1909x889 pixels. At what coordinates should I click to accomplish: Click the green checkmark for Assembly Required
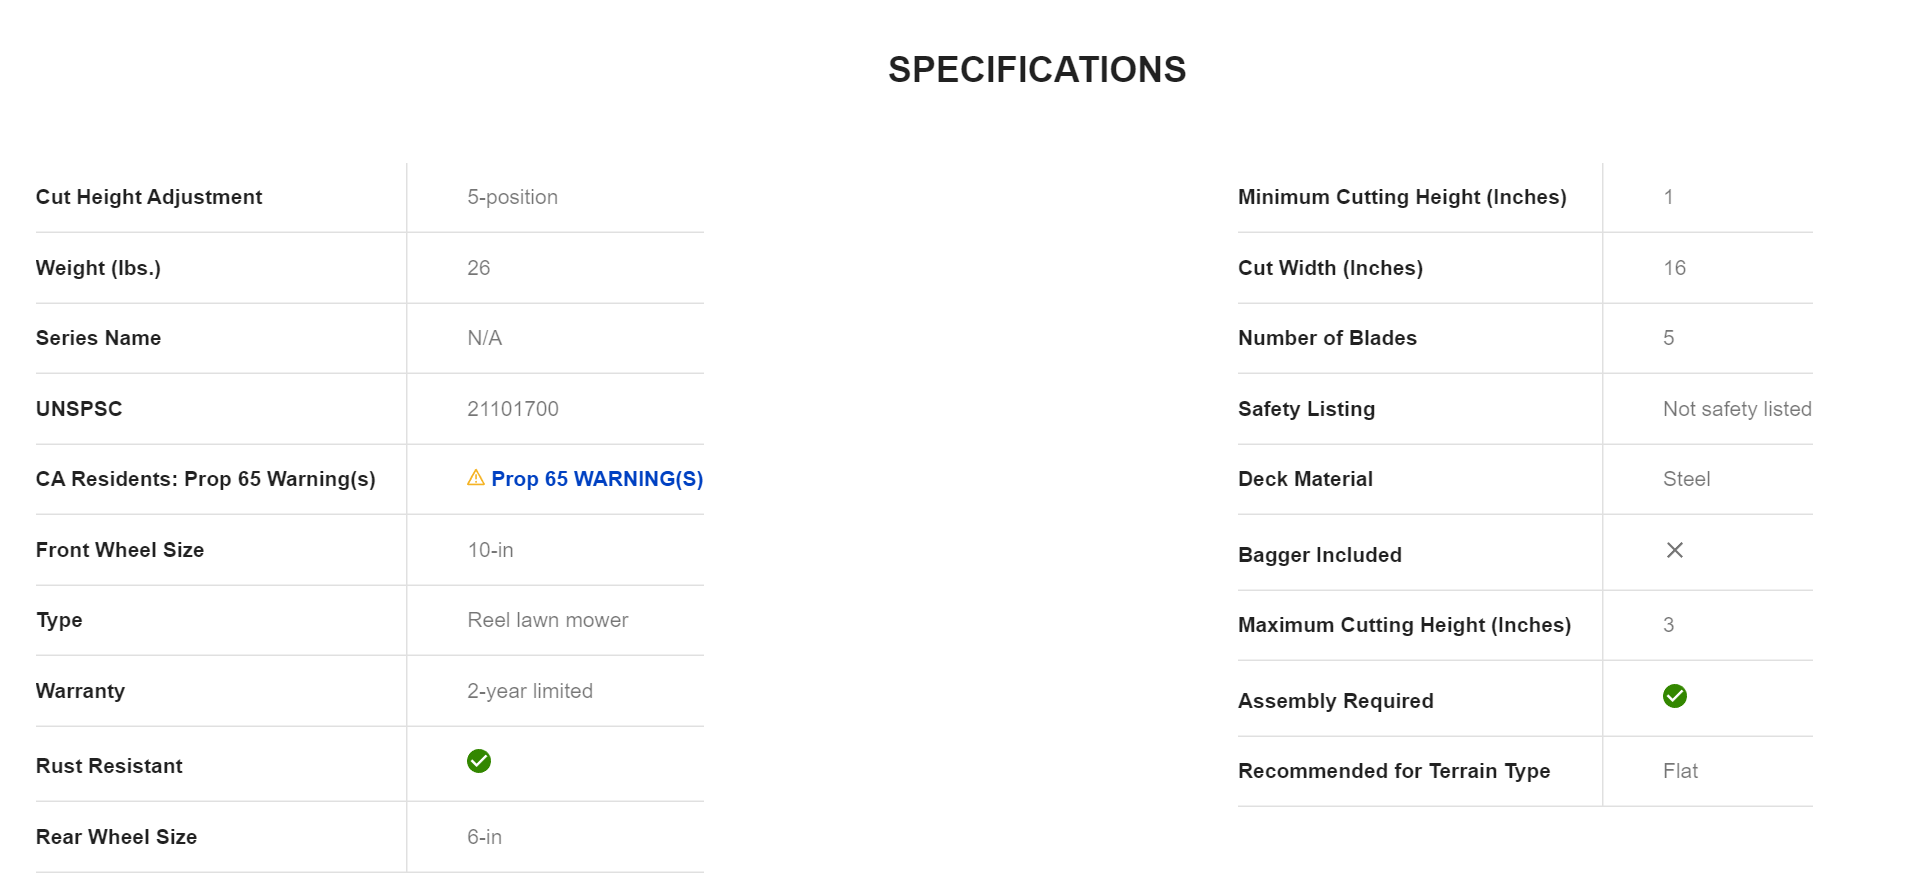[x=1674, y=696]
